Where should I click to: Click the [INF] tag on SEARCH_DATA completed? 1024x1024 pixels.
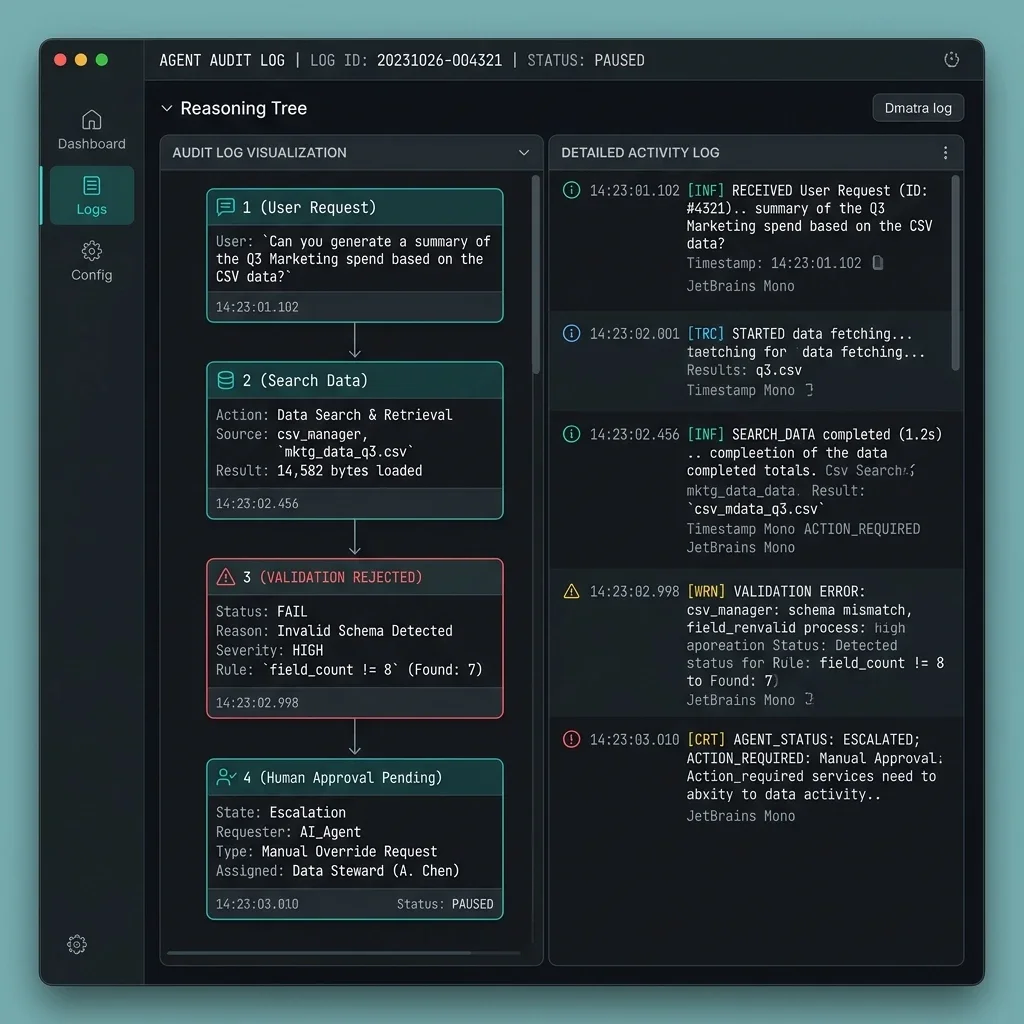pos(705,434)
